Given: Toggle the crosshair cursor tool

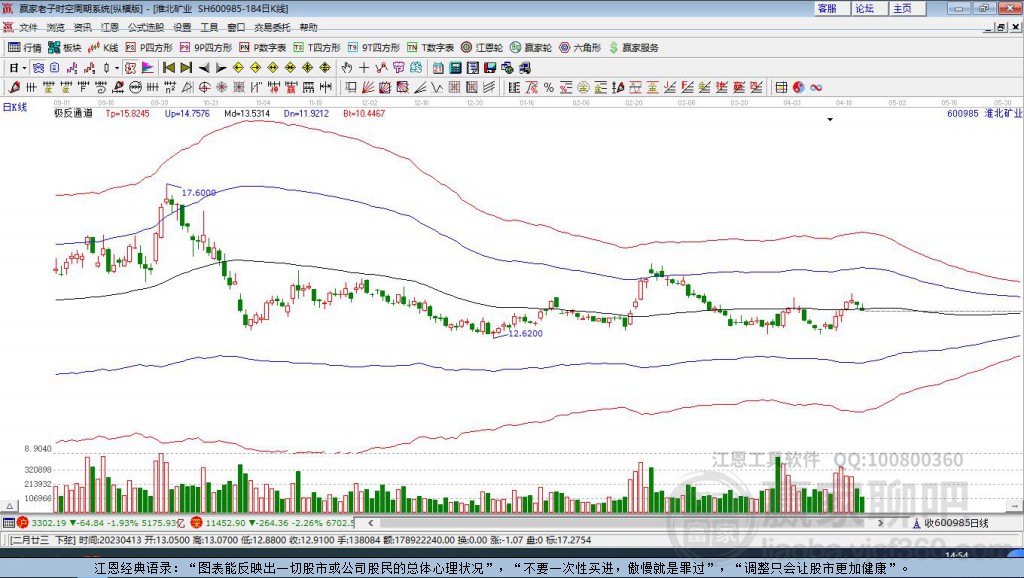Looking at the screenshot, I should (365, 68).
